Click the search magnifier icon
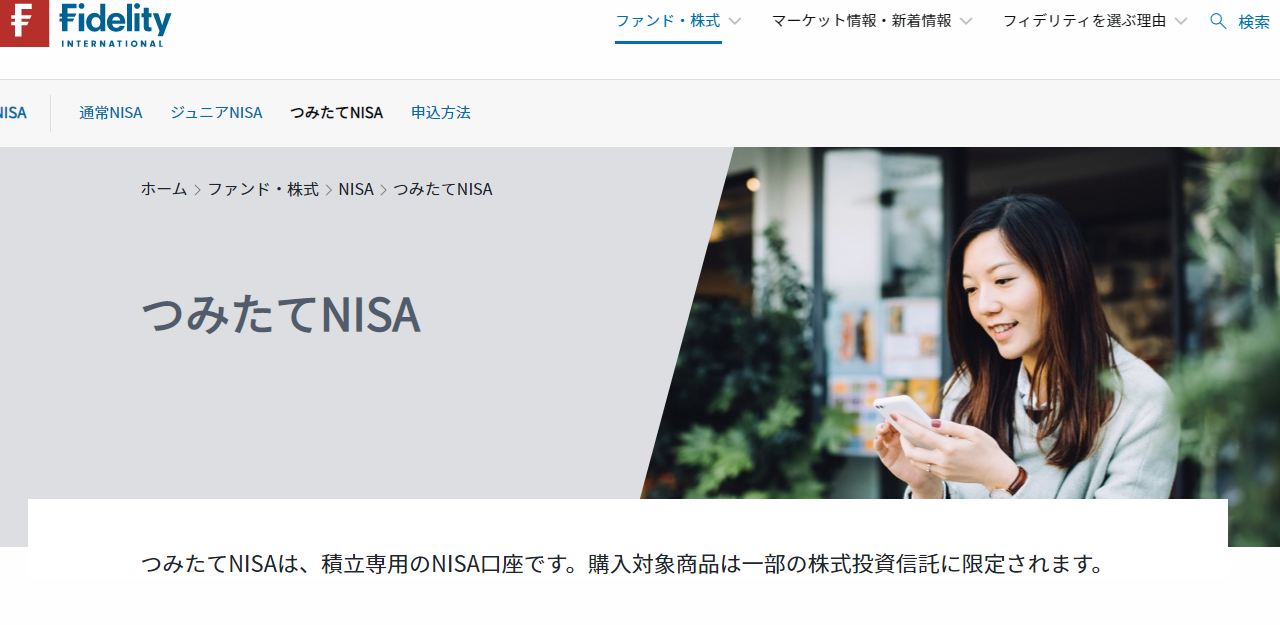The width and height of the screenshot is (1280, 625). pos(1218,21)
